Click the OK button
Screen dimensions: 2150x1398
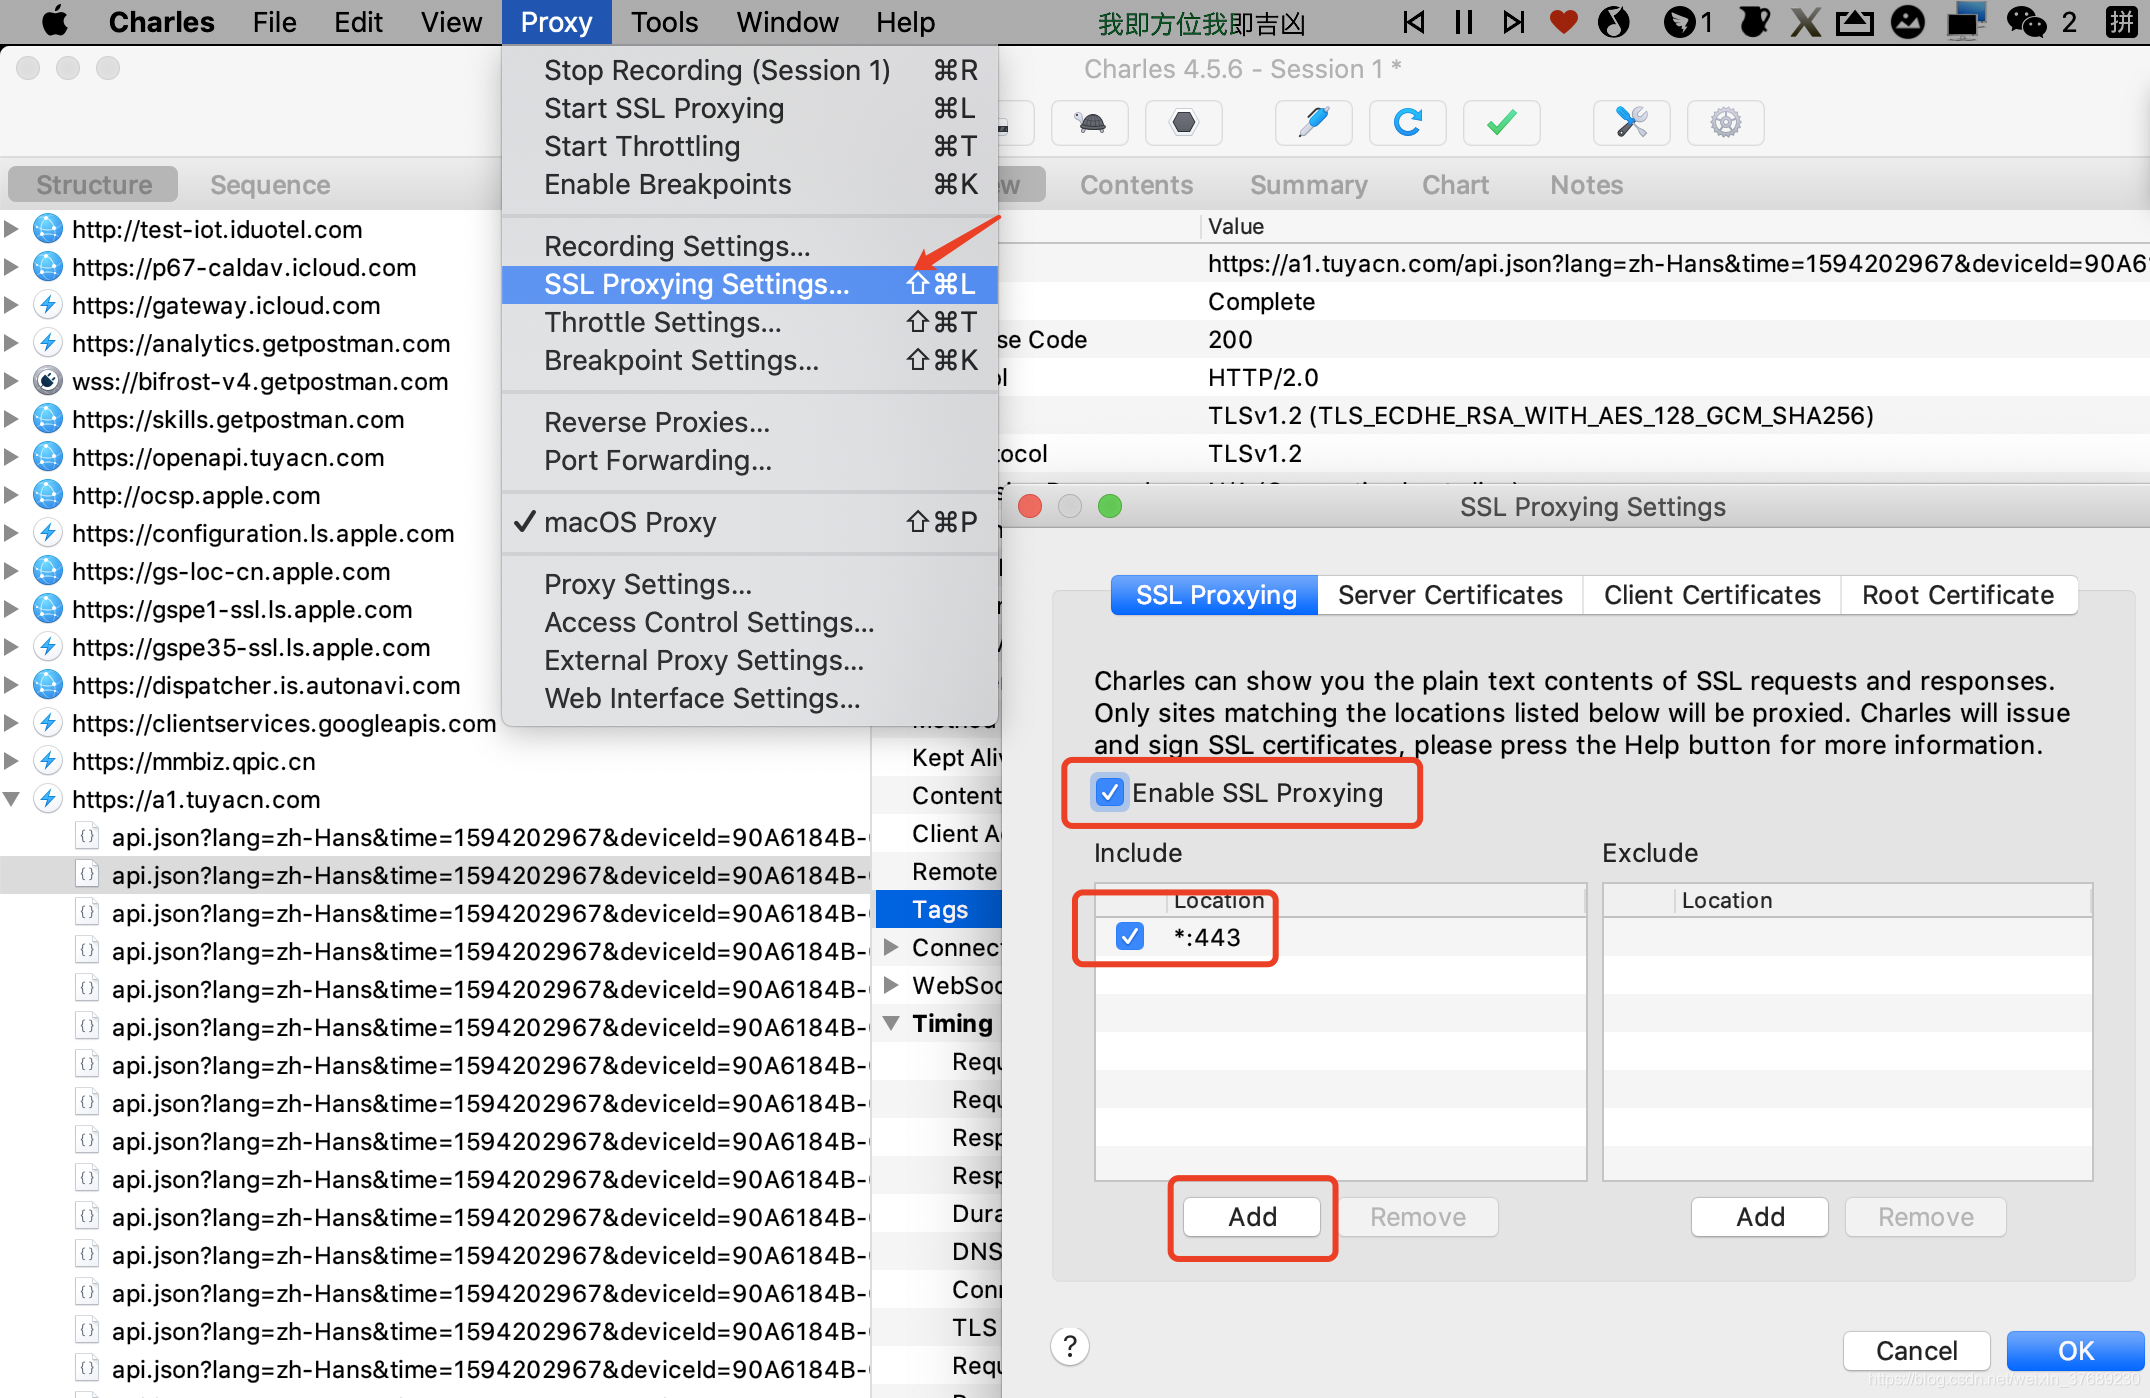pyautogui.click(x=2075, y=1351)
